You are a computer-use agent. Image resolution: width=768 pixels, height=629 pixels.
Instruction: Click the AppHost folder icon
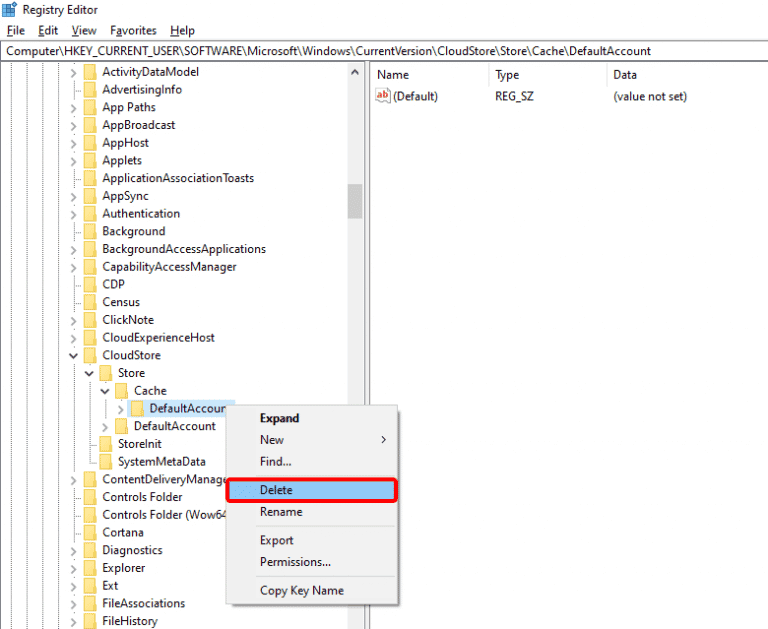click(x=90, y=143)
